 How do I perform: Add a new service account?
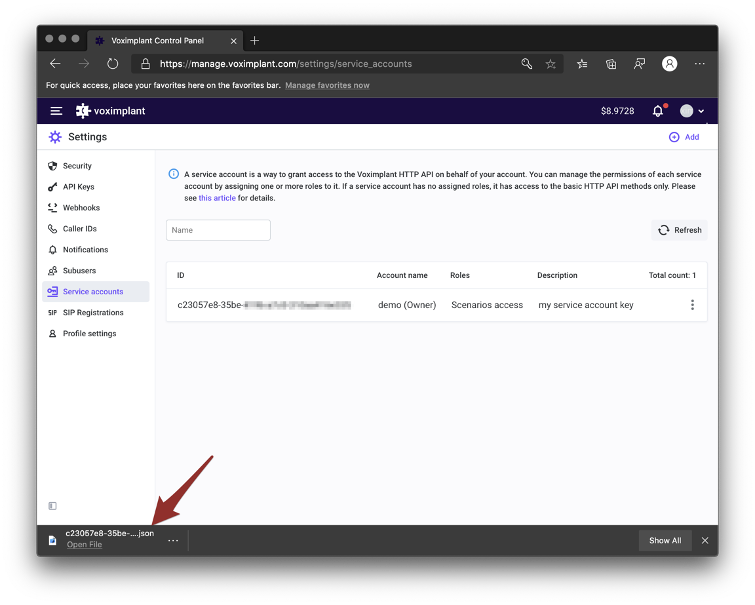(x=684, y=137)
